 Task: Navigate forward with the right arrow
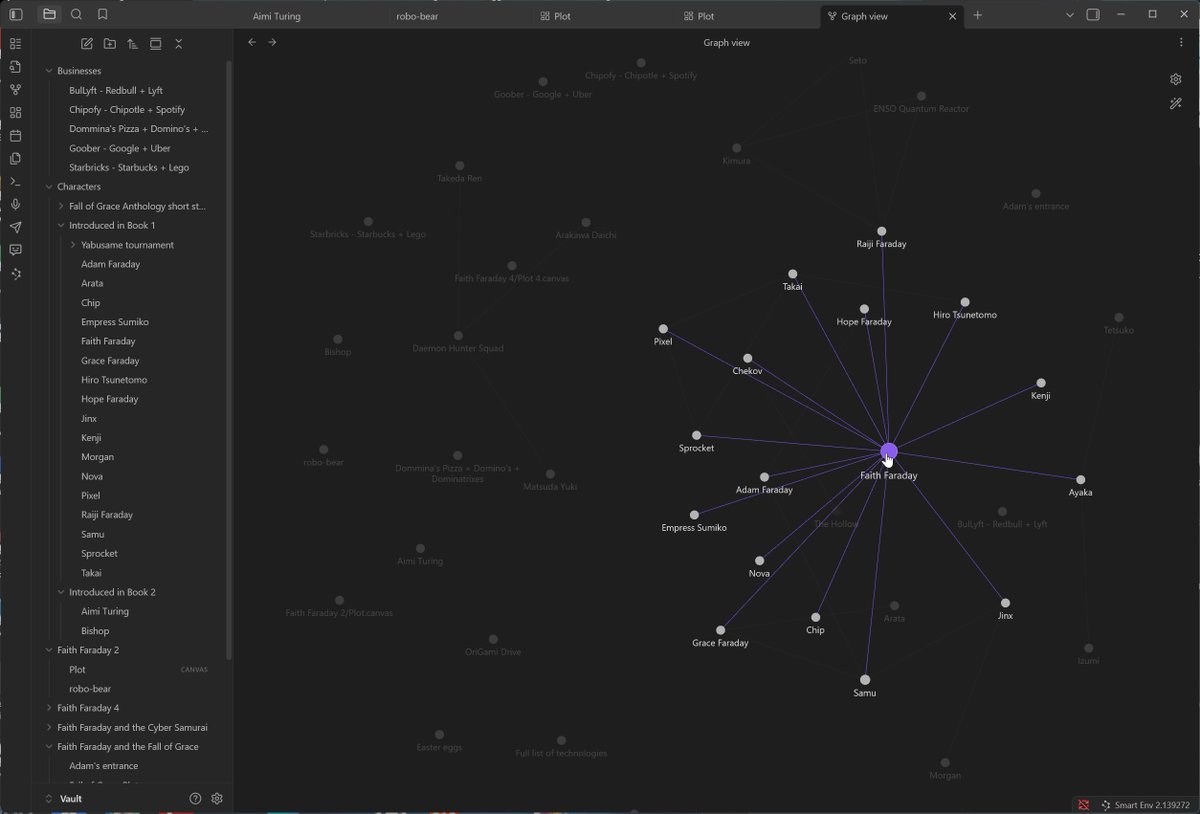[x=272, y=43]
